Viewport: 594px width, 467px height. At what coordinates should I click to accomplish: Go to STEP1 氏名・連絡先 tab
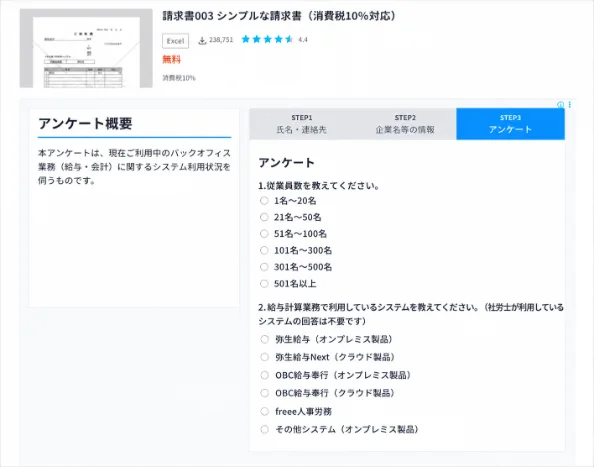(x=302, y=124)
